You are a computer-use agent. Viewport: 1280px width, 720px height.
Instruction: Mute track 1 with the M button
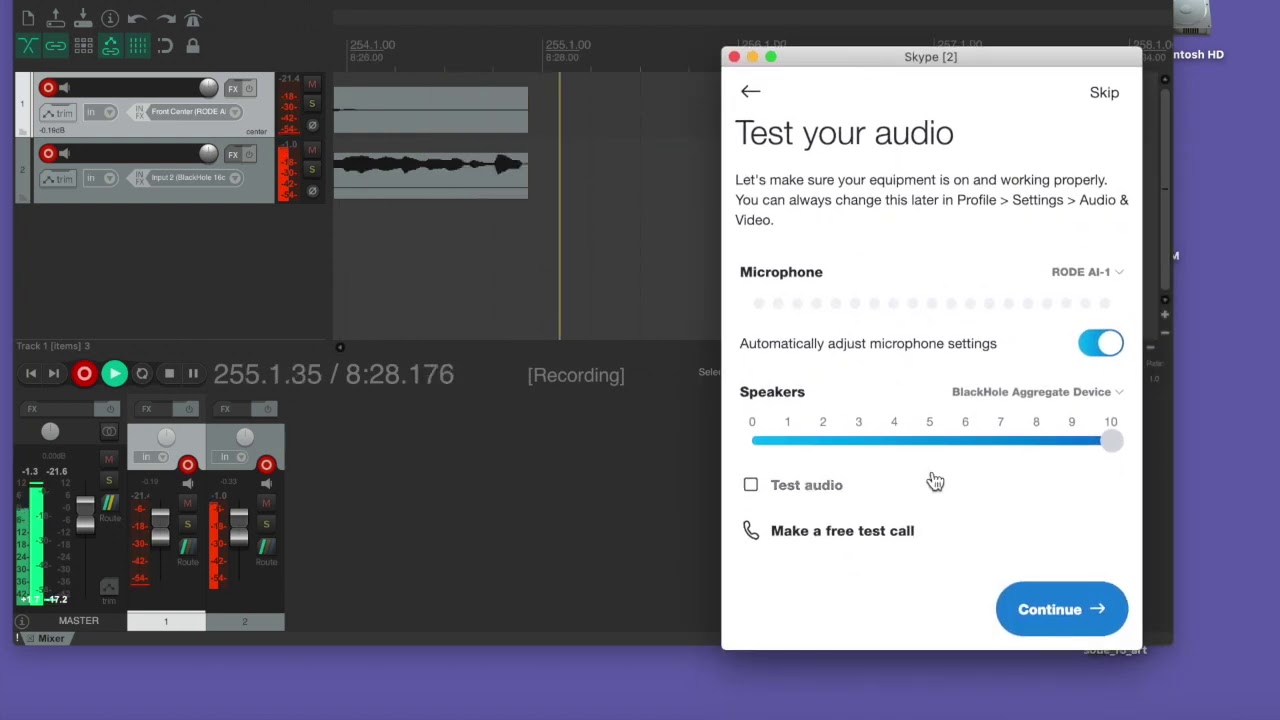[312, 83]
